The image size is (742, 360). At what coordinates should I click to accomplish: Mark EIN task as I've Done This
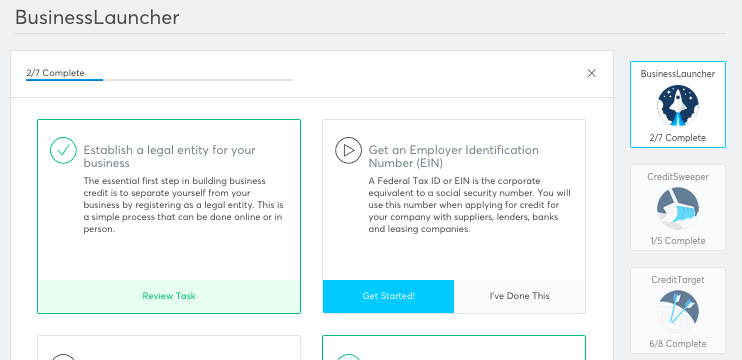tap(520, 296)
